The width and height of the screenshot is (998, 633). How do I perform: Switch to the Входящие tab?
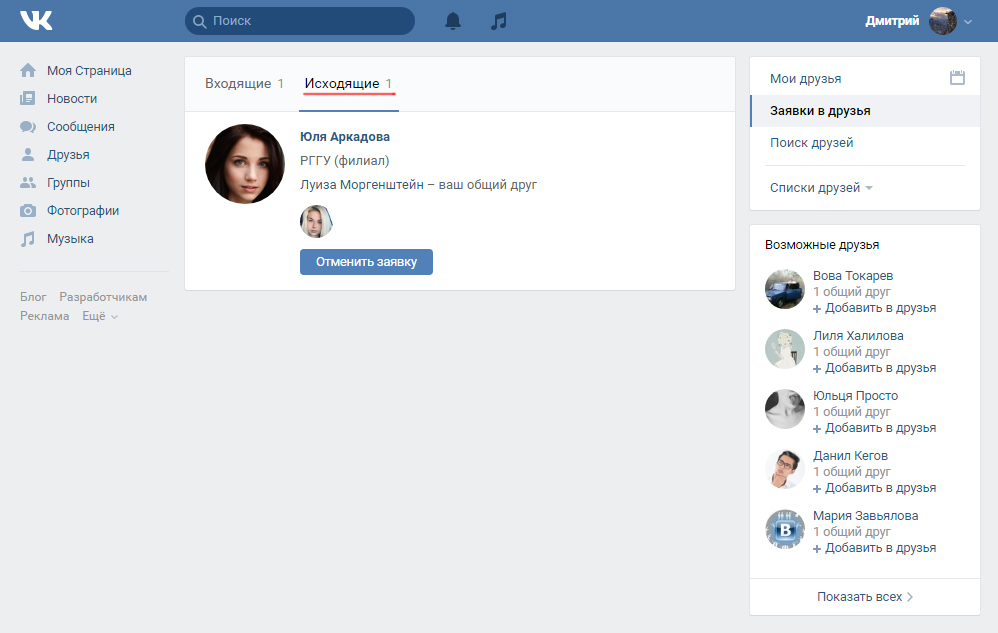[238, 84]
